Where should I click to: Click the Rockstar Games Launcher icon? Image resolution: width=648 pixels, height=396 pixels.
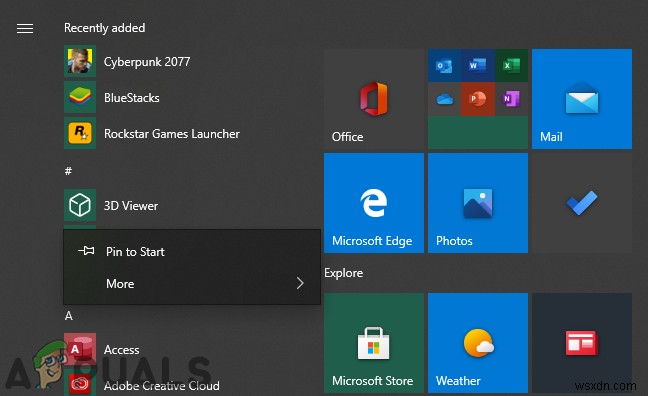[x=80, y=133]
